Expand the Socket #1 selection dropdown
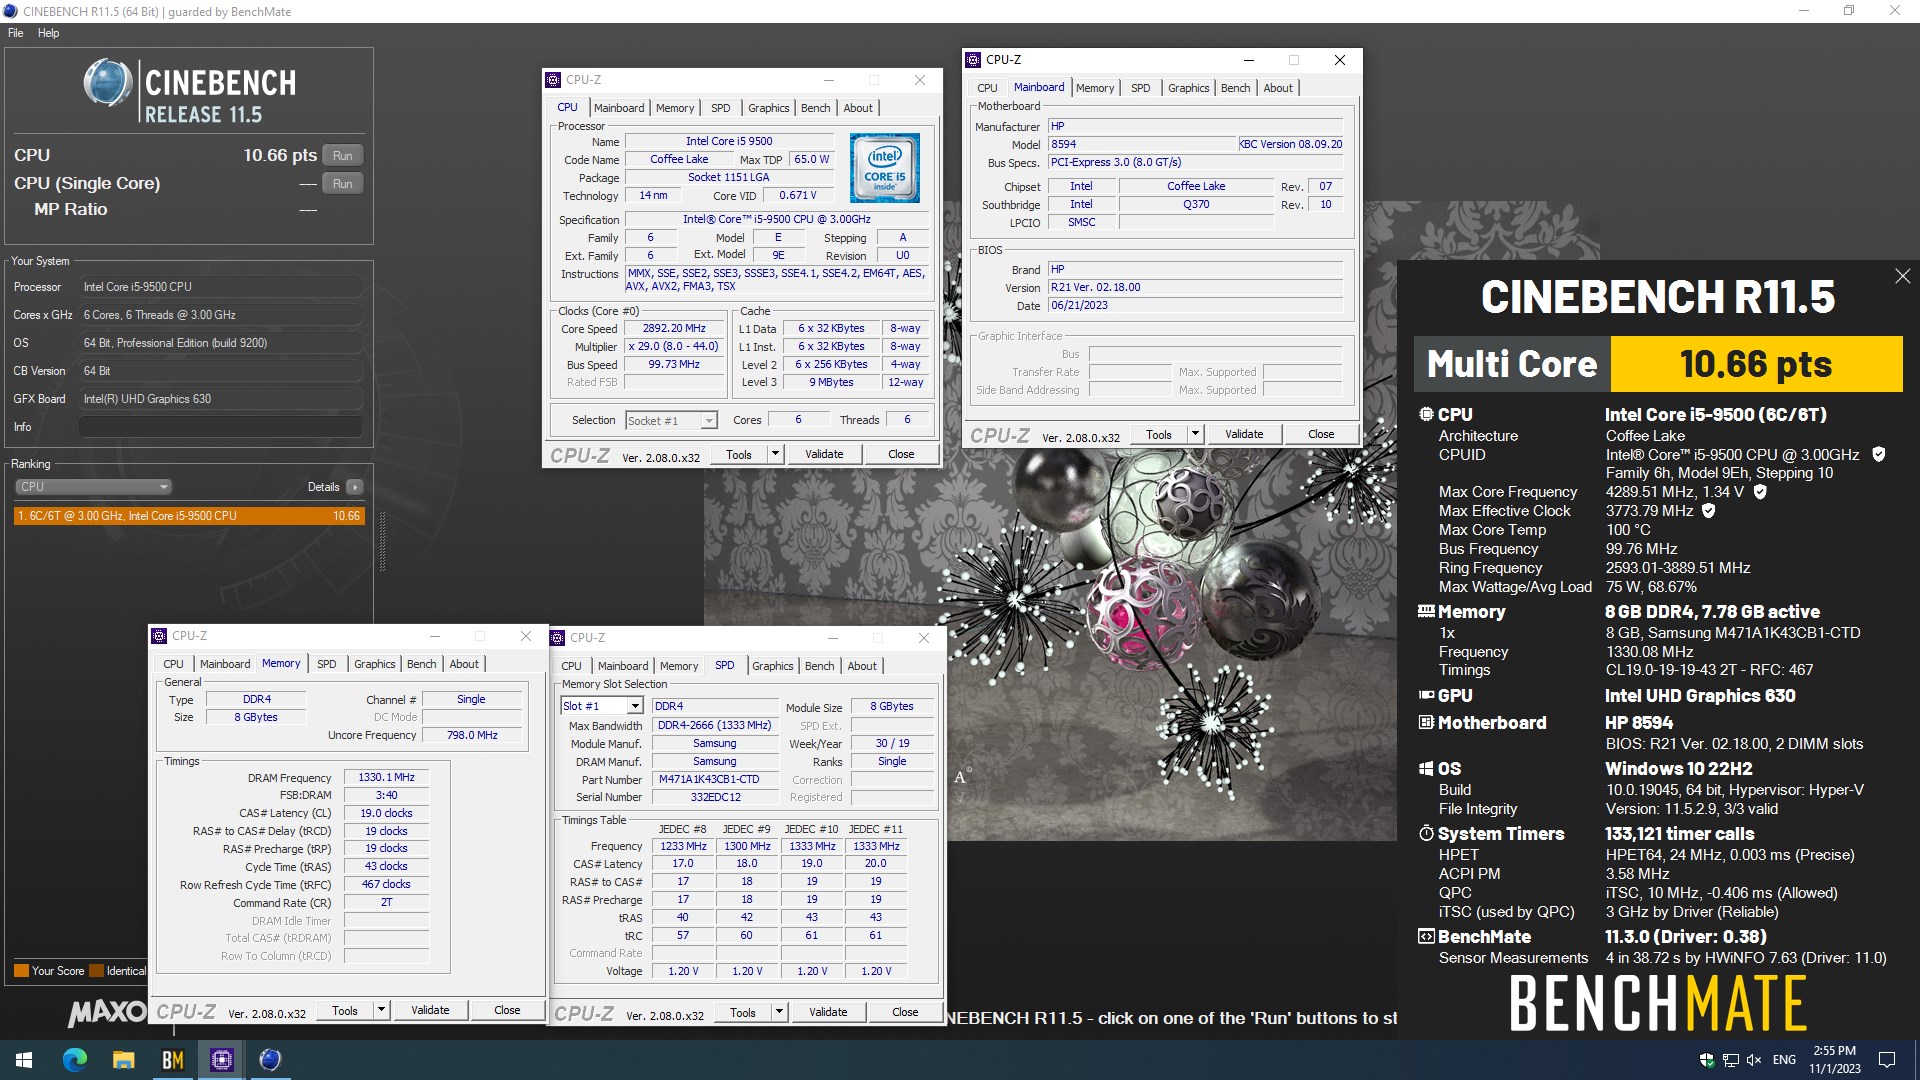This screenshot has height=1080, width=1920. [x=708, y=421]
